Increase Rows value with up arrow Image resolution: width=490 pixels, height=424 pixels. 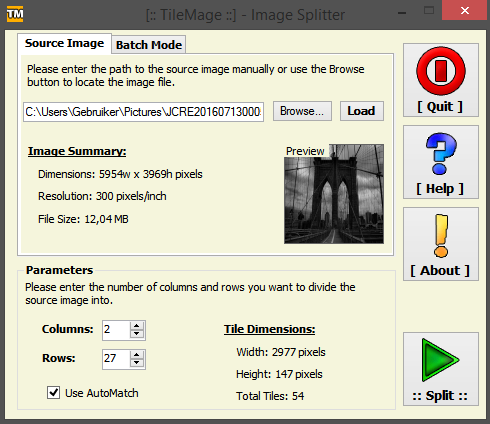(x=137, y=355)
